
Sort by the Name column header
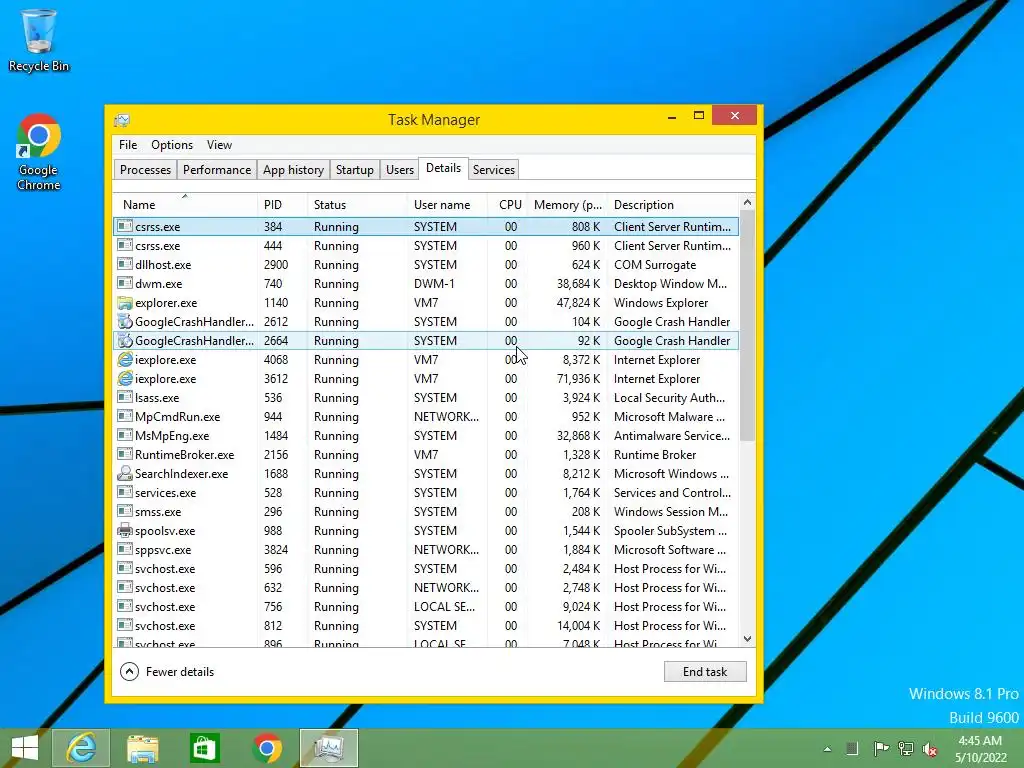point(185,204)
